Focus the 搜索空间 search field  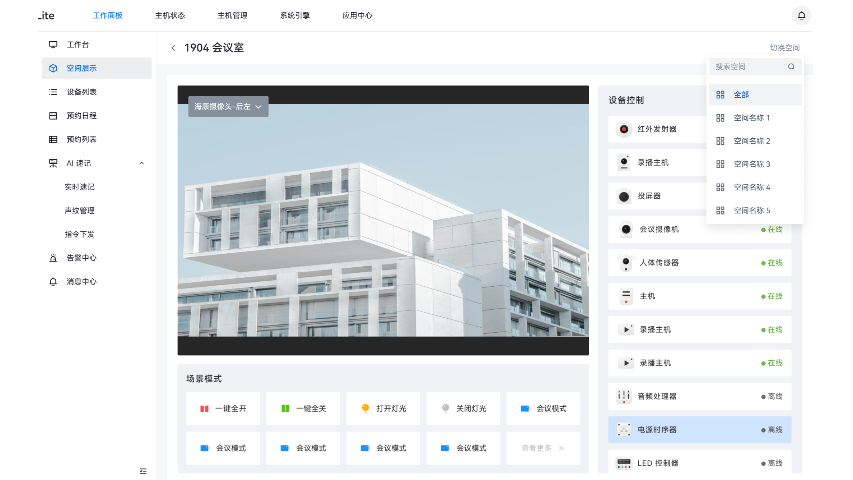point(755,66)
